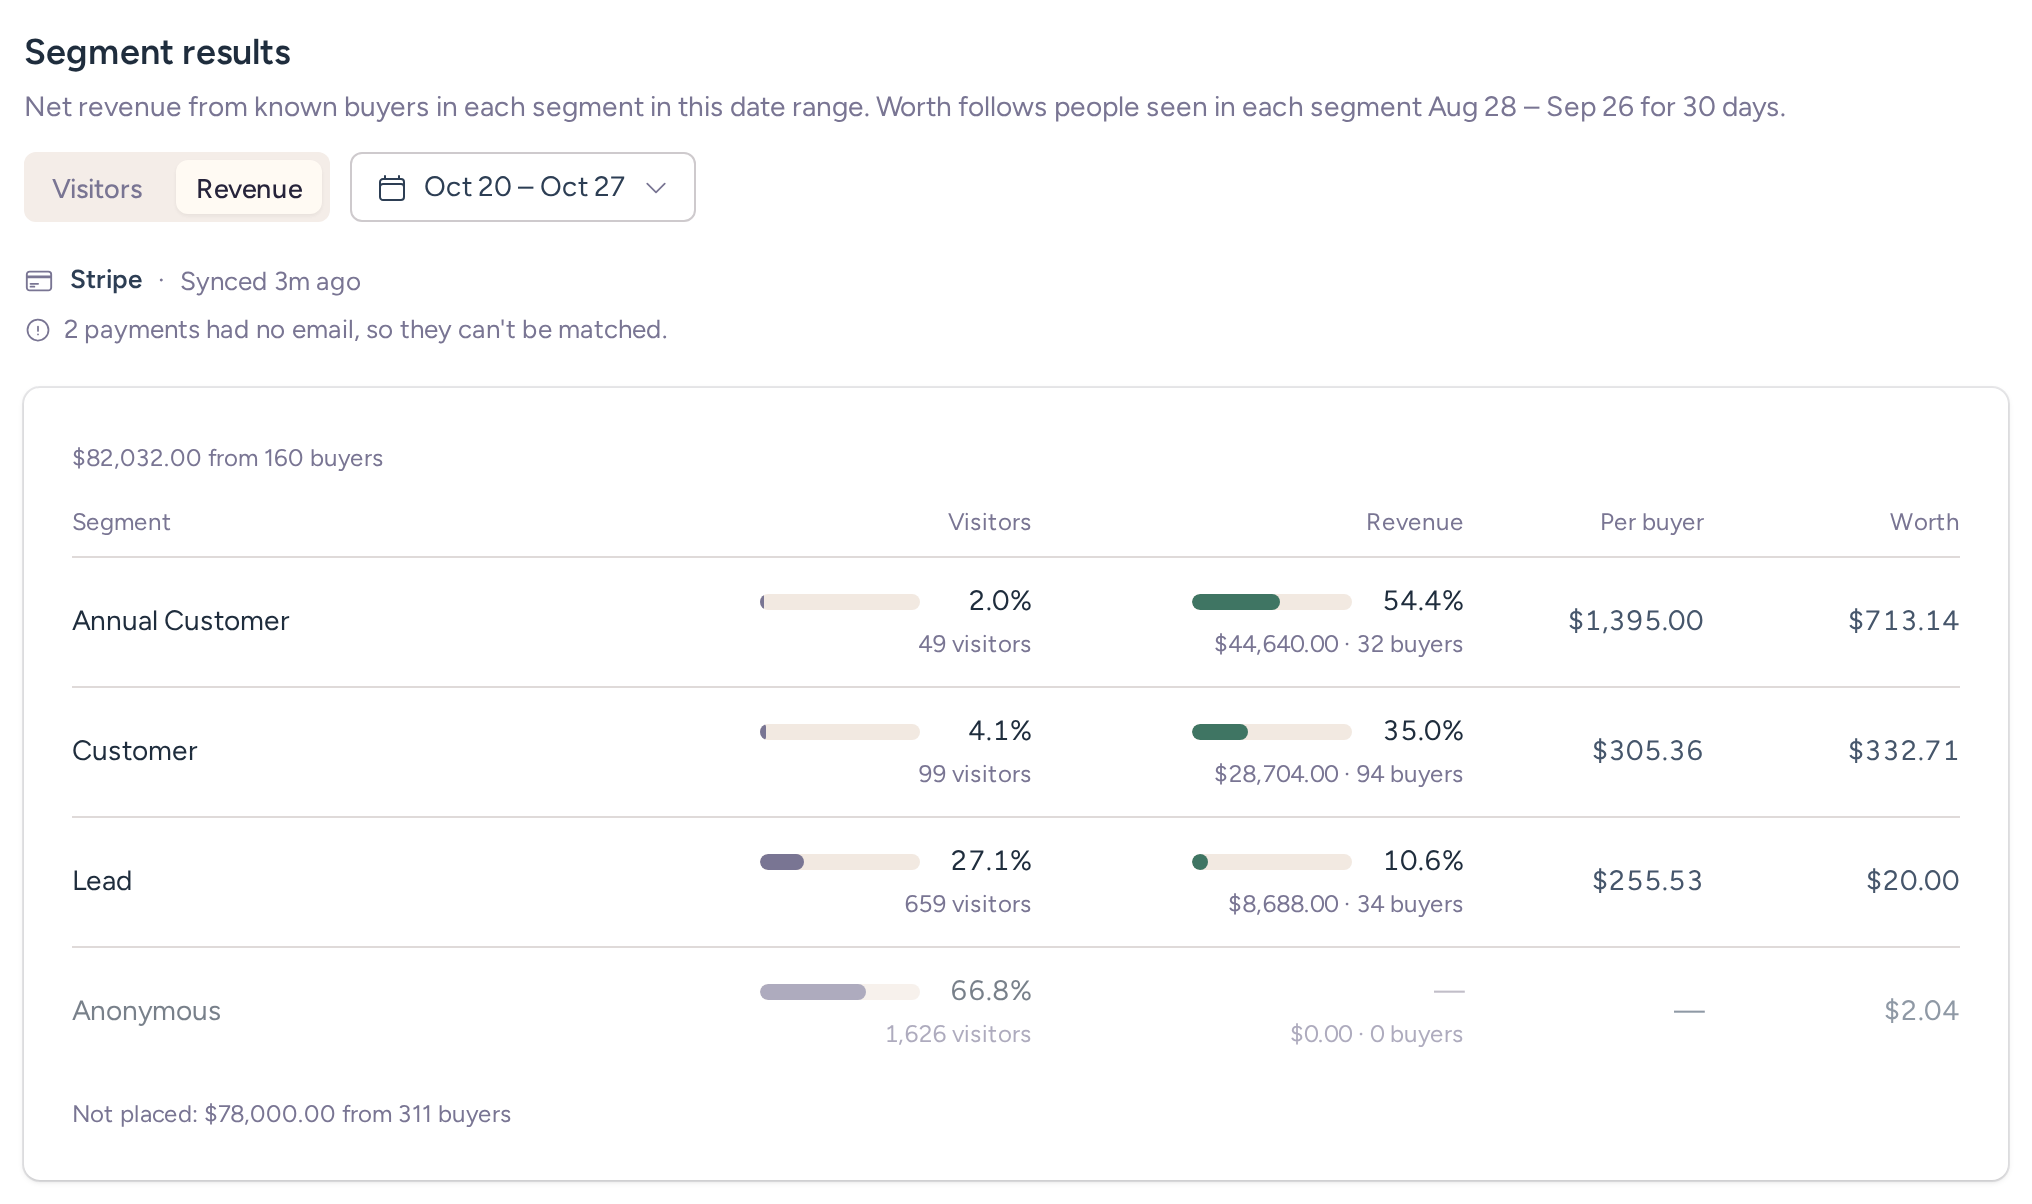Screen dimensions: 2032x1204
Task: Click the Anonymous segment name
Action: [x=147, y=1011]
